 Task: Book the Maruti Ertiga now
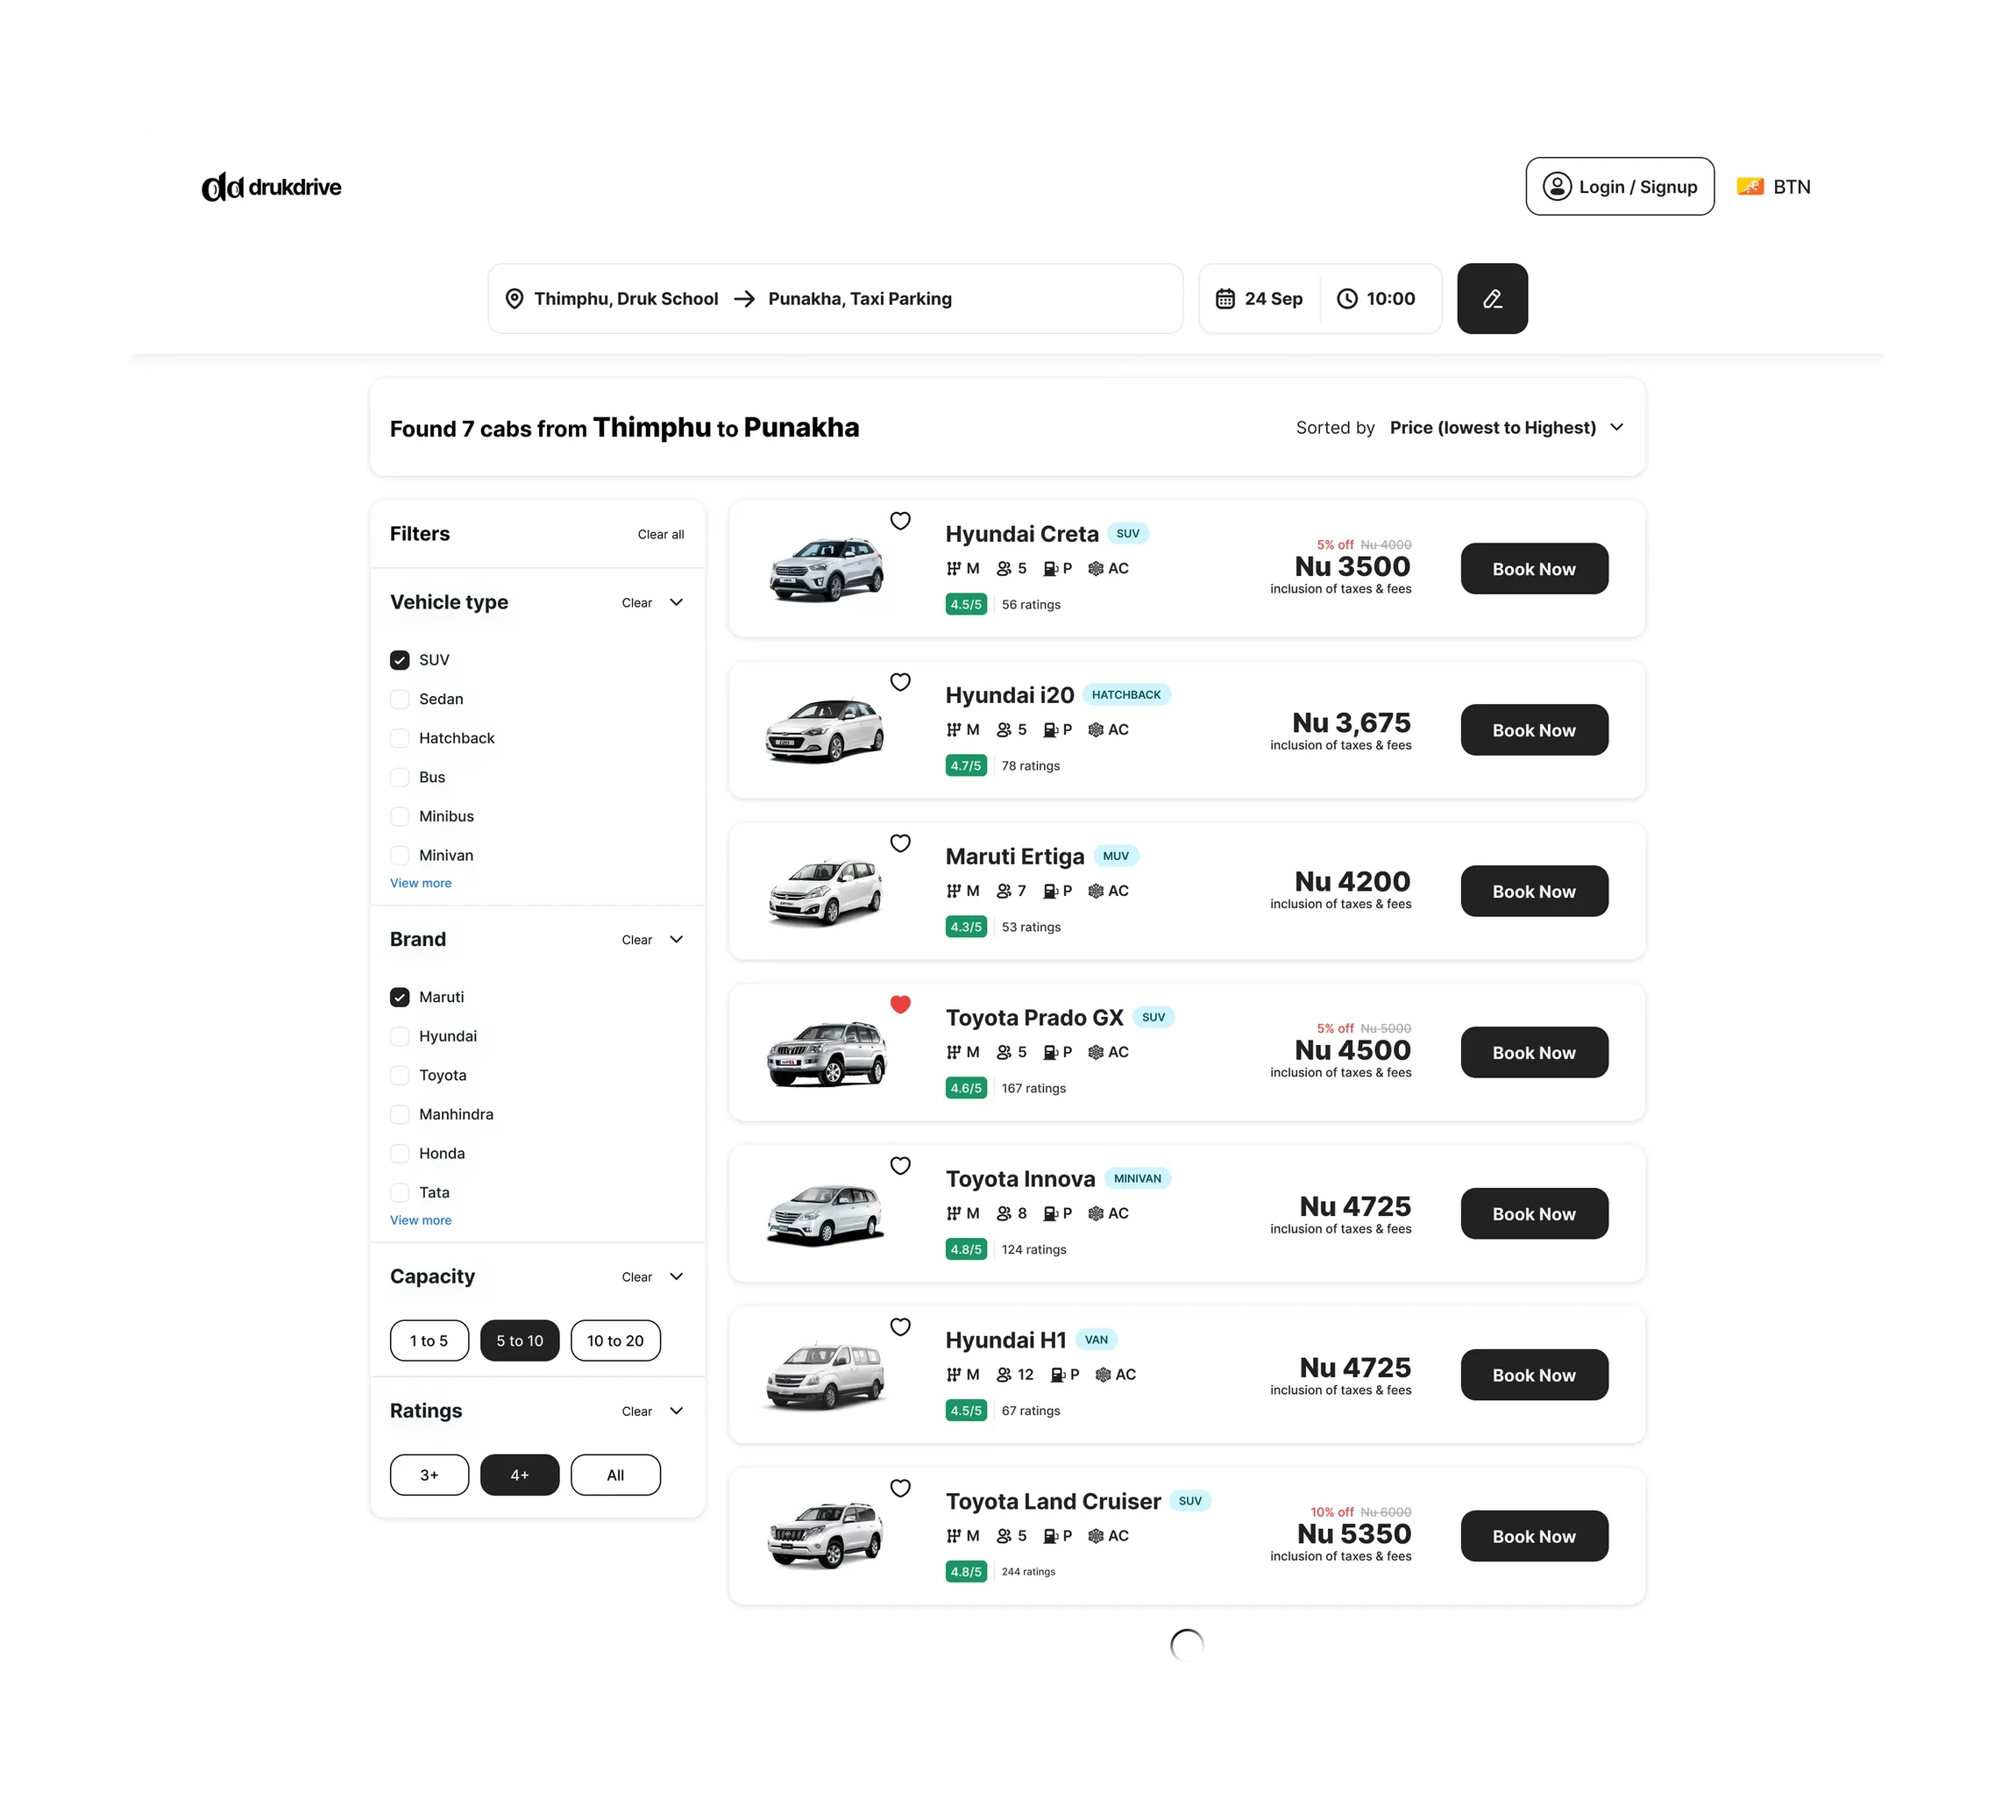1533,891
